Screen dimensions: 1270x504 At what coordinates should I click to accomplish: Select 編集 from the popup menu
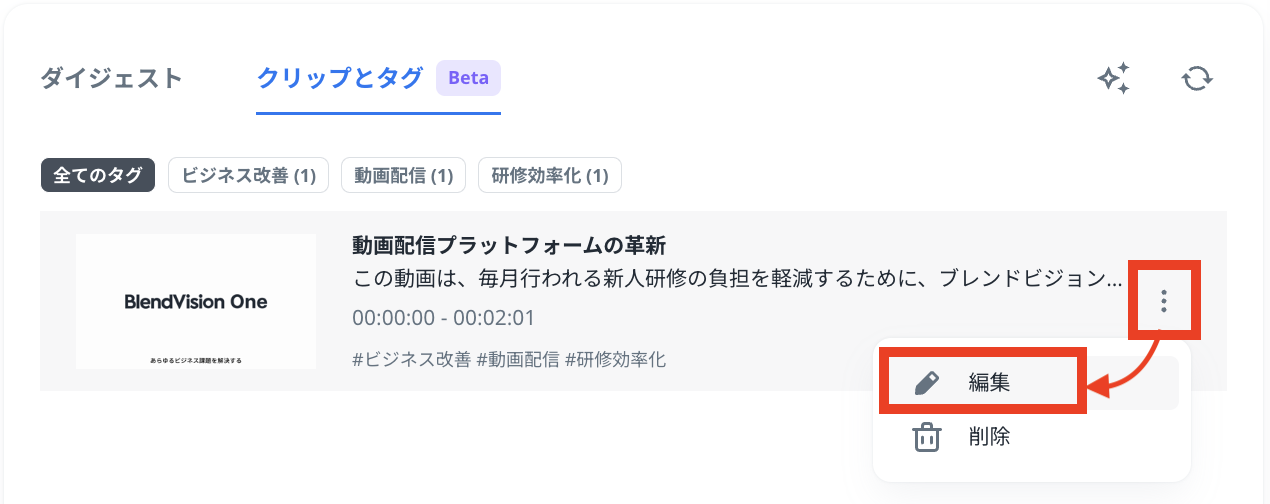988,382
